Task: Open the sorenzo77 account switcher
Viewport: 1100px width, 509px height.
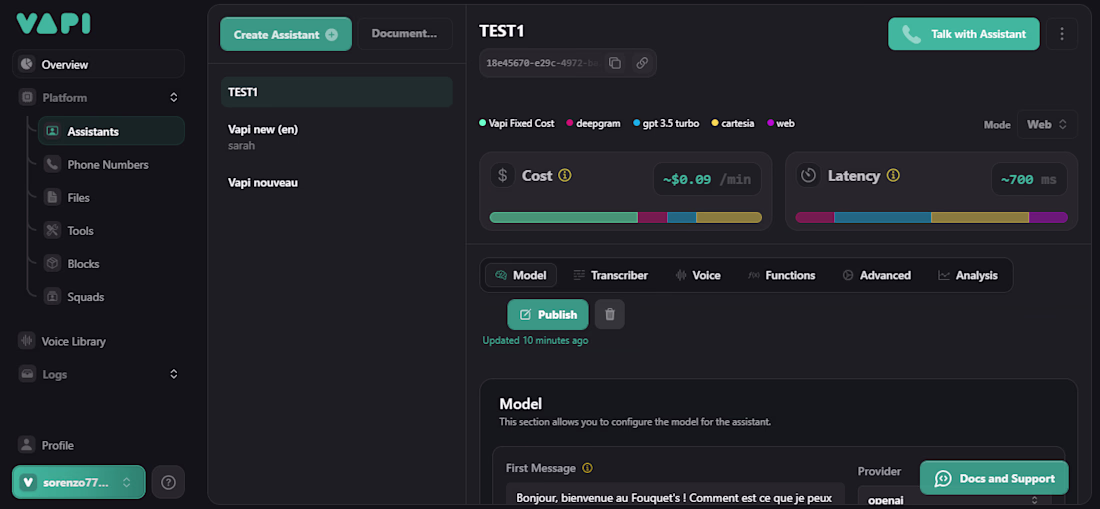Action: [x=79, y=482]
